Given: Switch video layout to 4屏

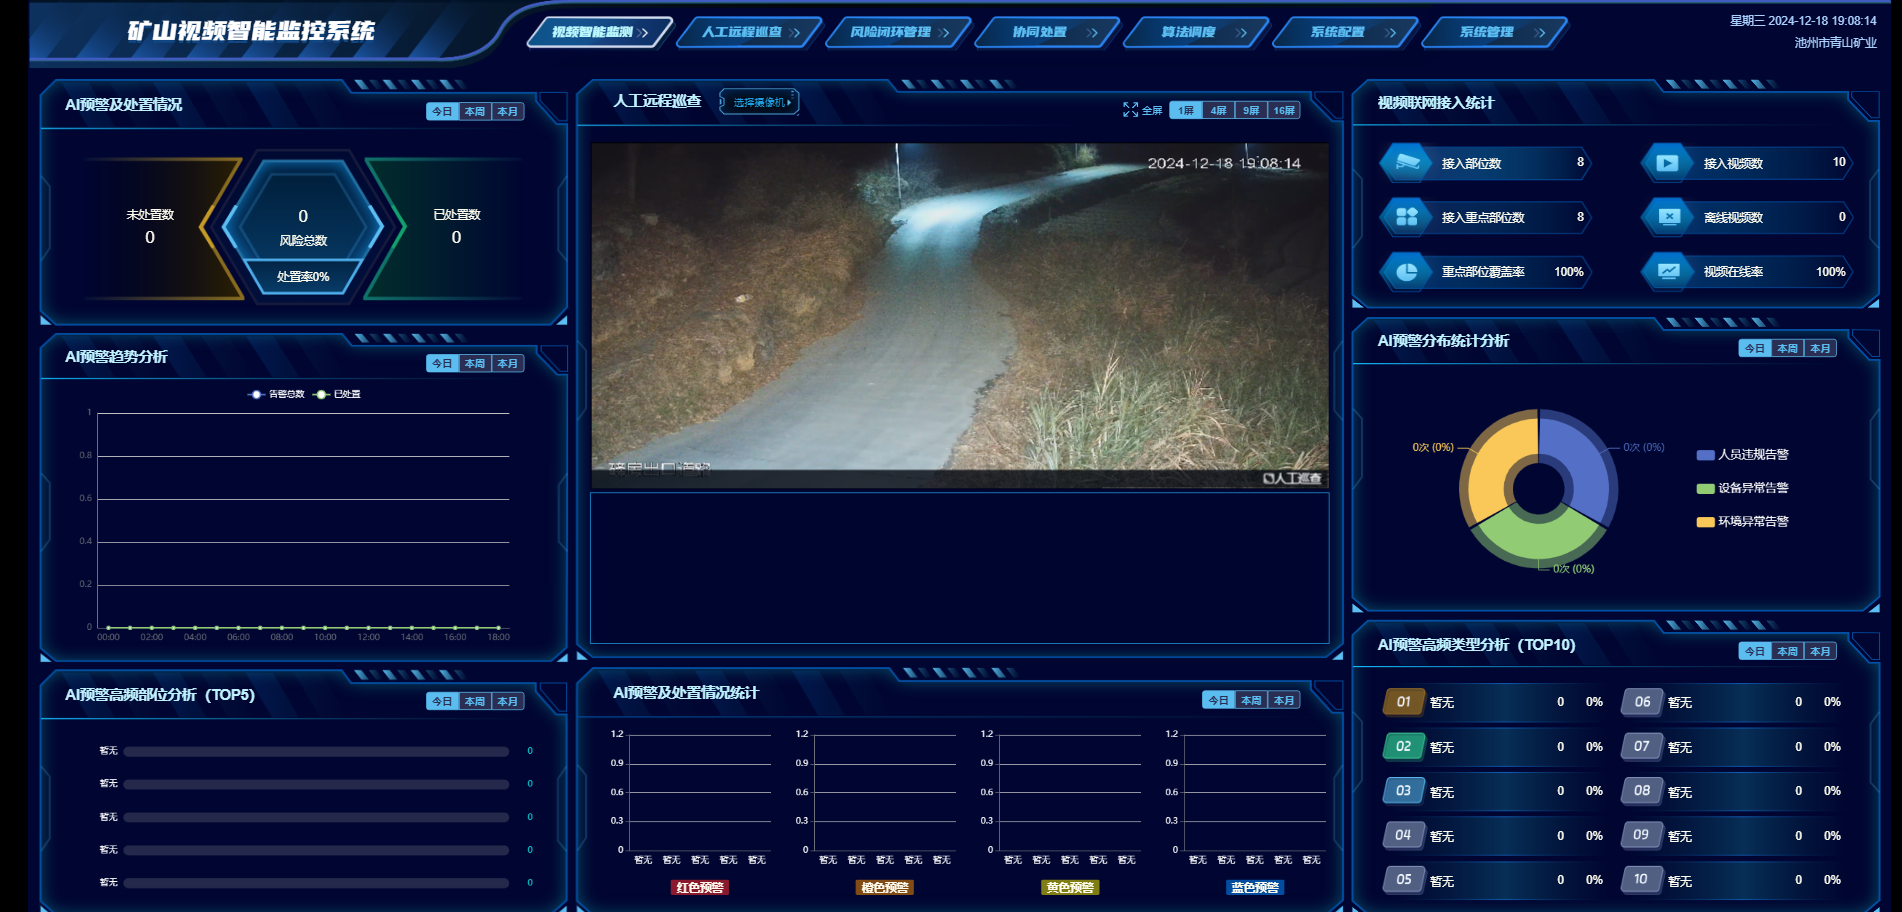Looking at the screenshot, I should [1218, 110].
